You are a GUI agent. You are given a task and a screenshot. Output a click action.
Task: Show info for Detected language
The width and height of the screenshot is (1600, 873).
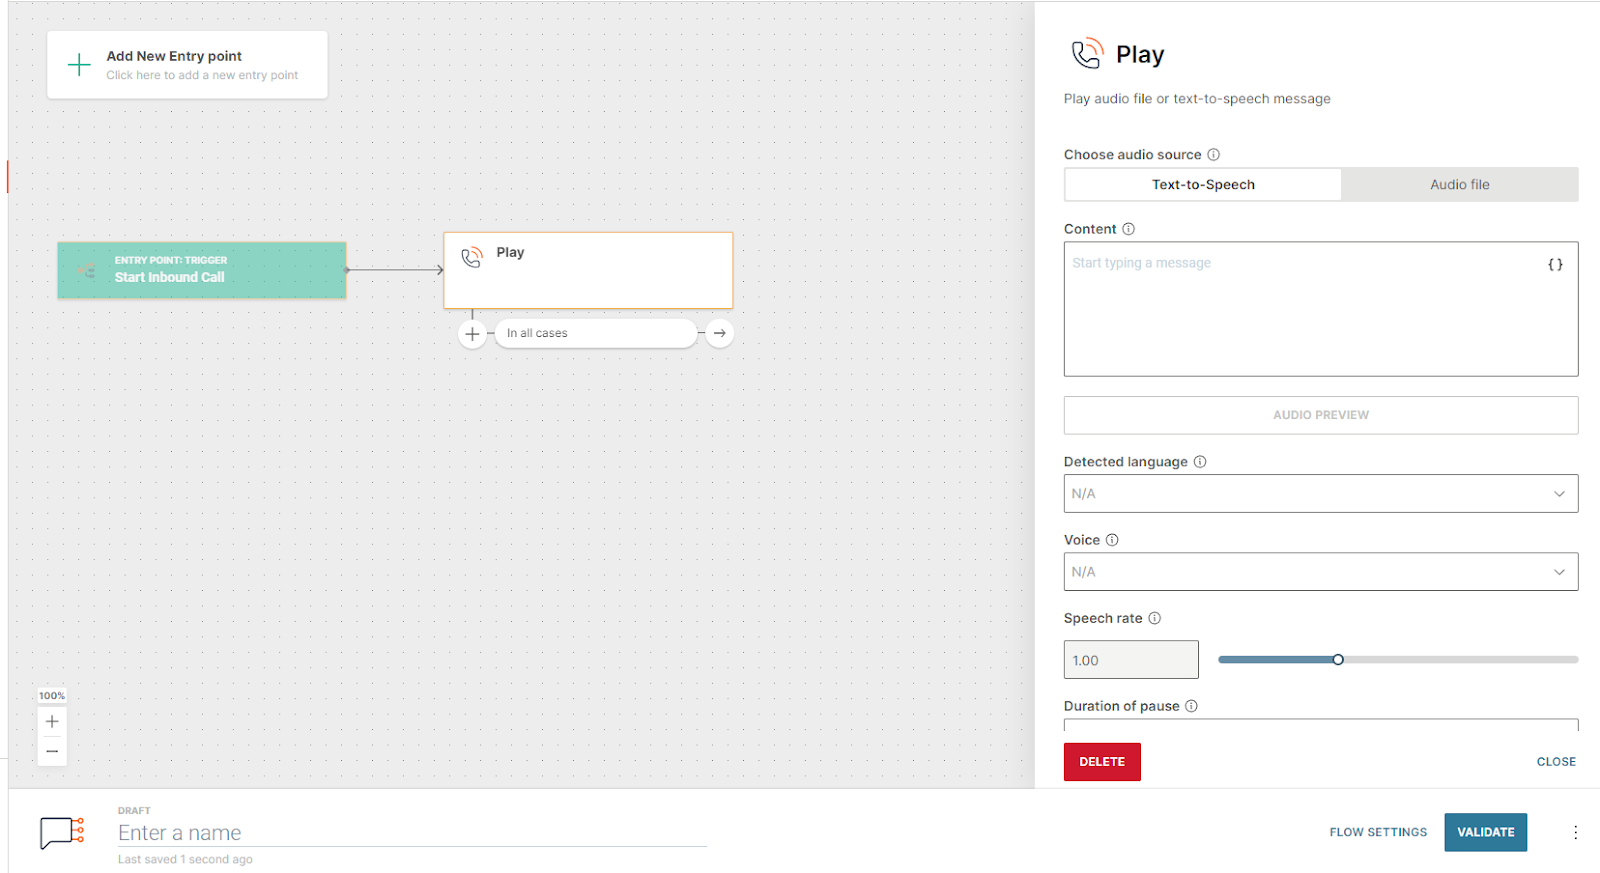(x=1200, y=462)
